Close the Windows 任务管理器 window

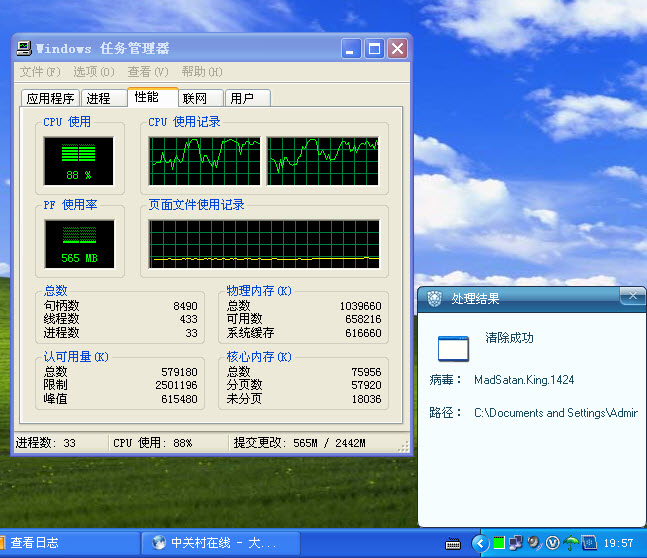(x=397, y=49)
